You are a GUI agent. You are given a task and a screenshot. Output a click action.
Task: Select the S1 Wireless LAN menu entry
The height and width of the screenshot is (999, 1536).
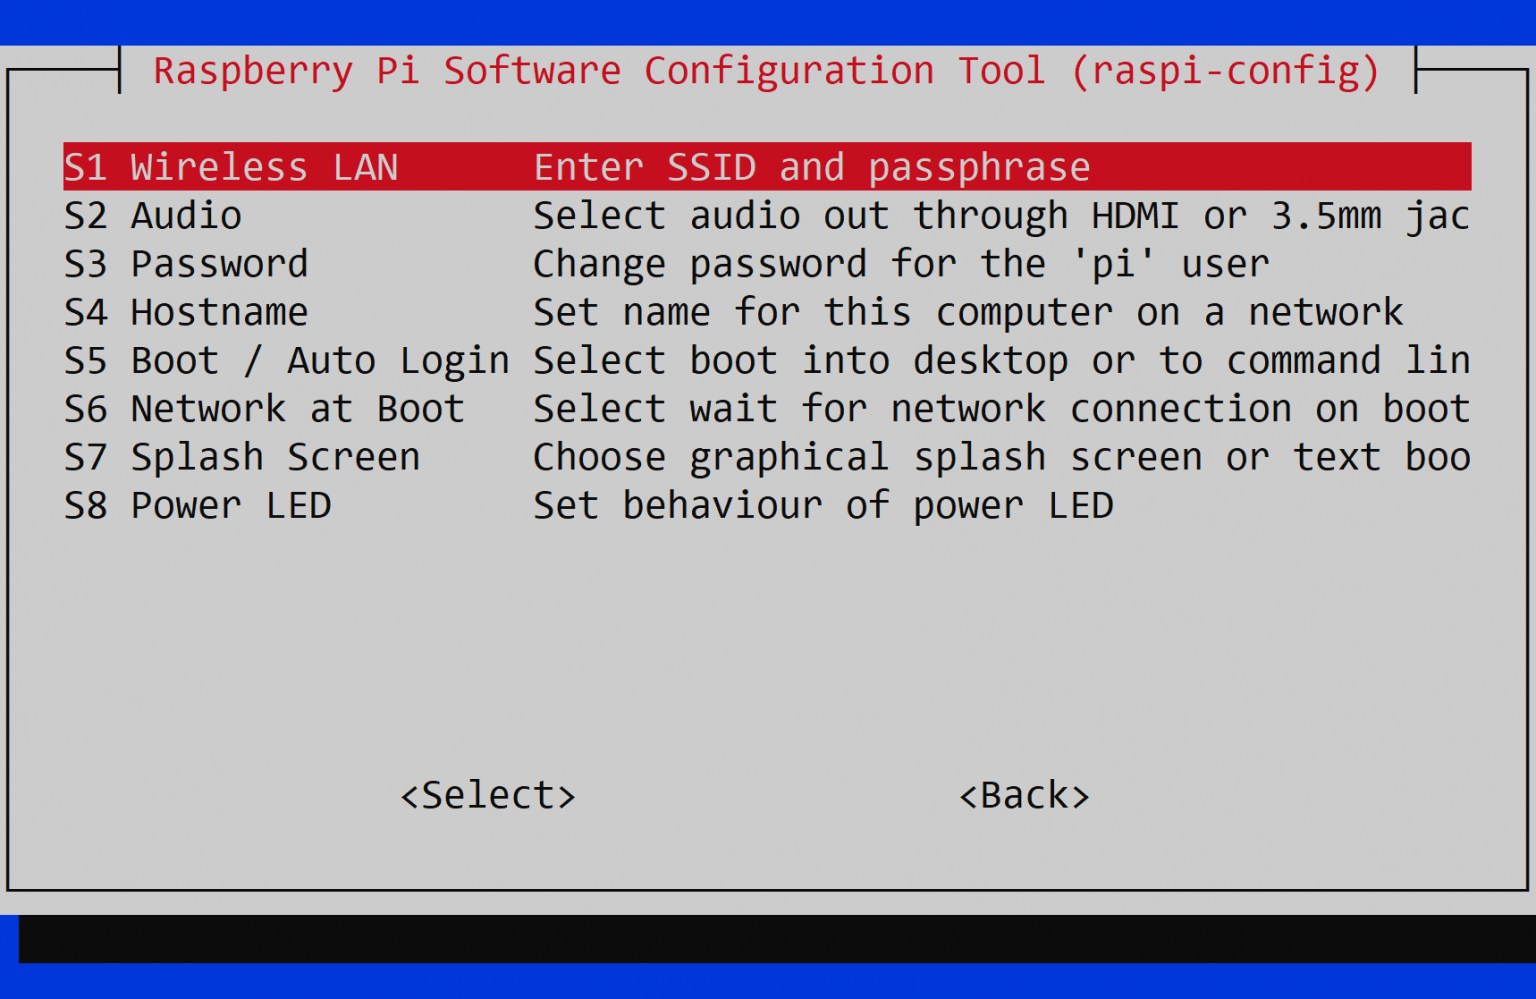coord(231,167)
